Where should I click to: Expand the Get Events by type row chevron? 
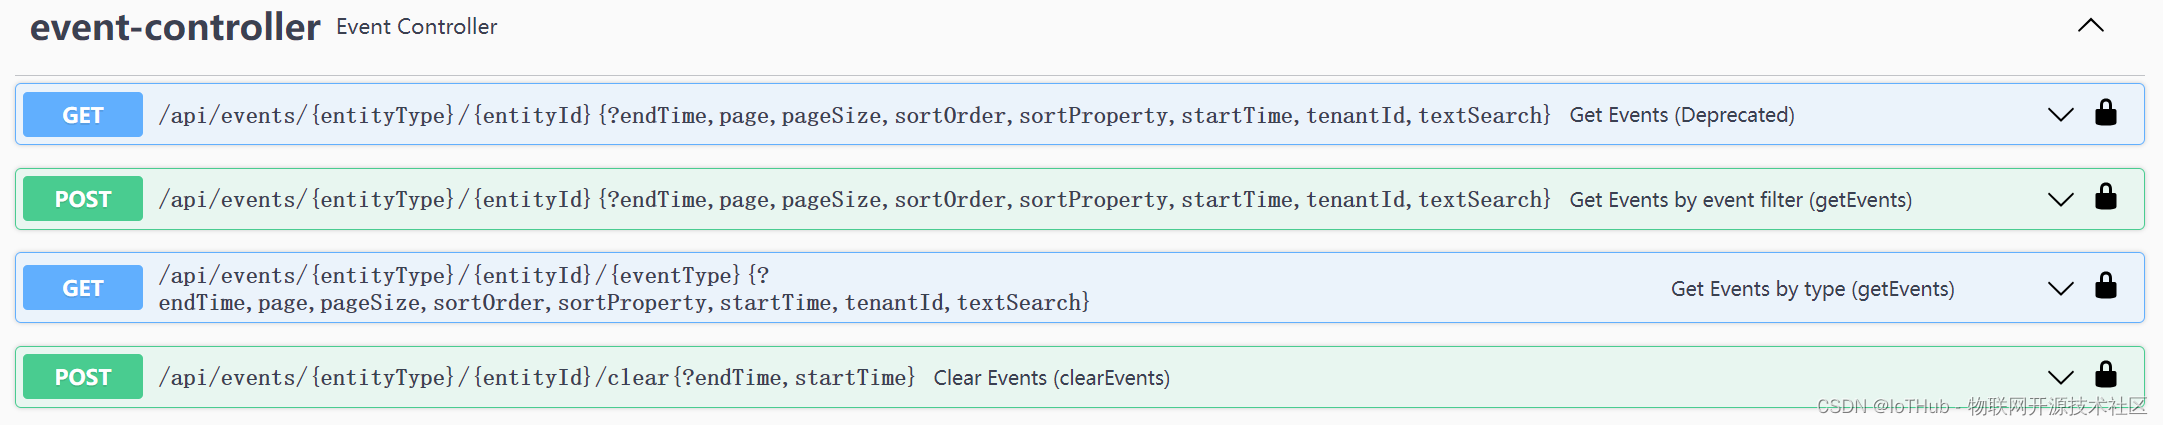pyautogui.click(x=2060, y=288)
